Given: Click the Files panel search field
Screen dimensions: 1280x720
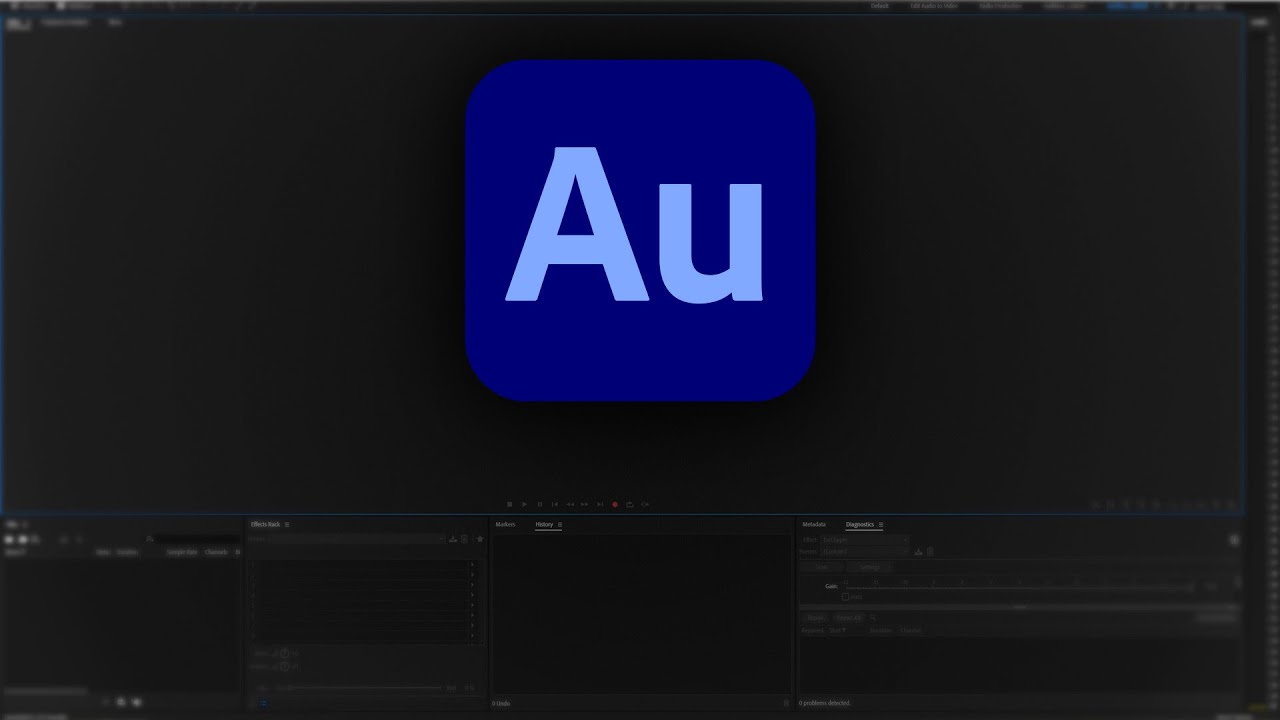Looking at the screenshot, I should (198, 539).
